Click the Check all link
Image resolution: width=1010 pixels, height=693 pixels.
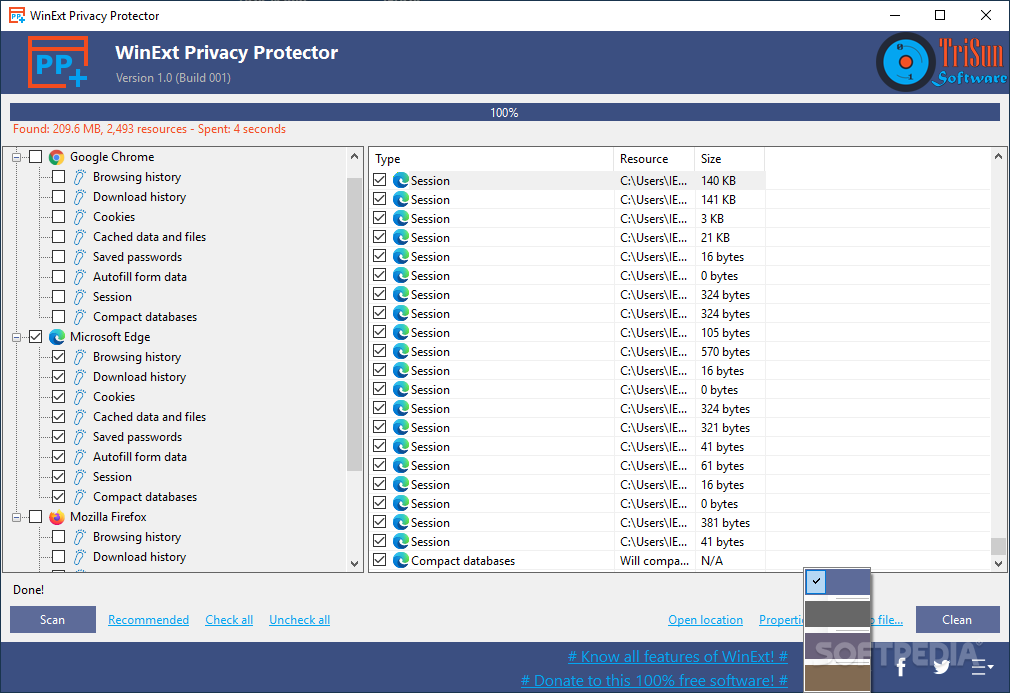click(229, 620)
